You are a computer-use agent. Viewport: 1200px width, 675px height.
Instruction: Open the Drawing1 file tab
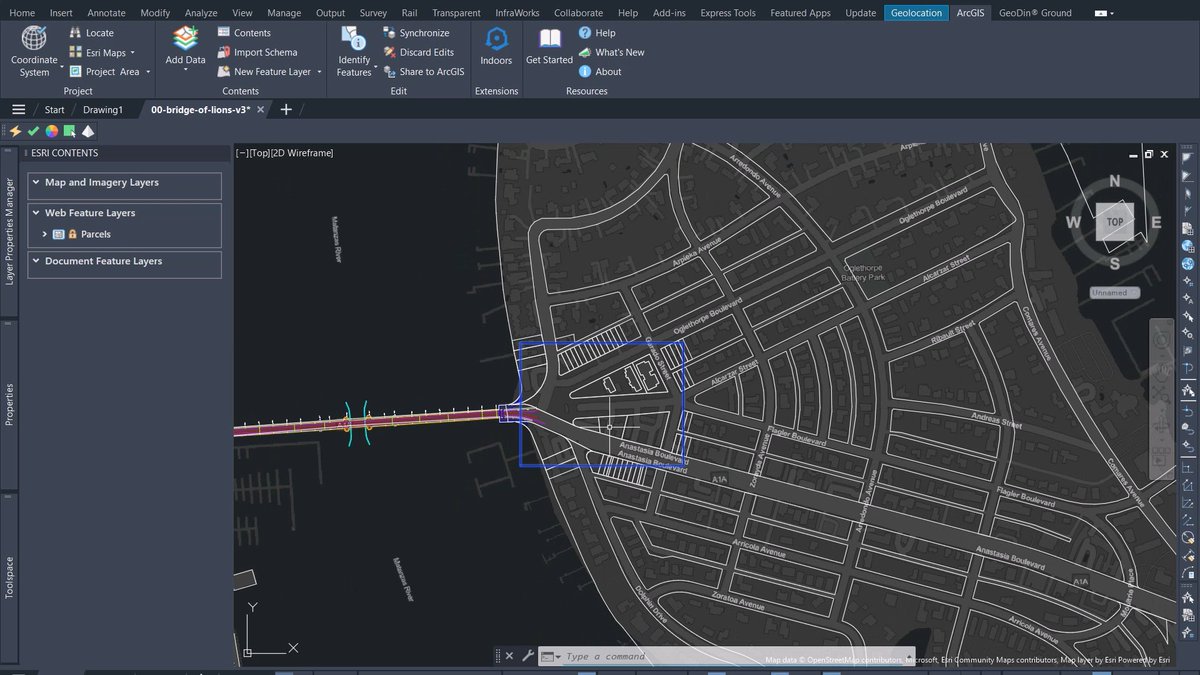click(x=103, y=109)
